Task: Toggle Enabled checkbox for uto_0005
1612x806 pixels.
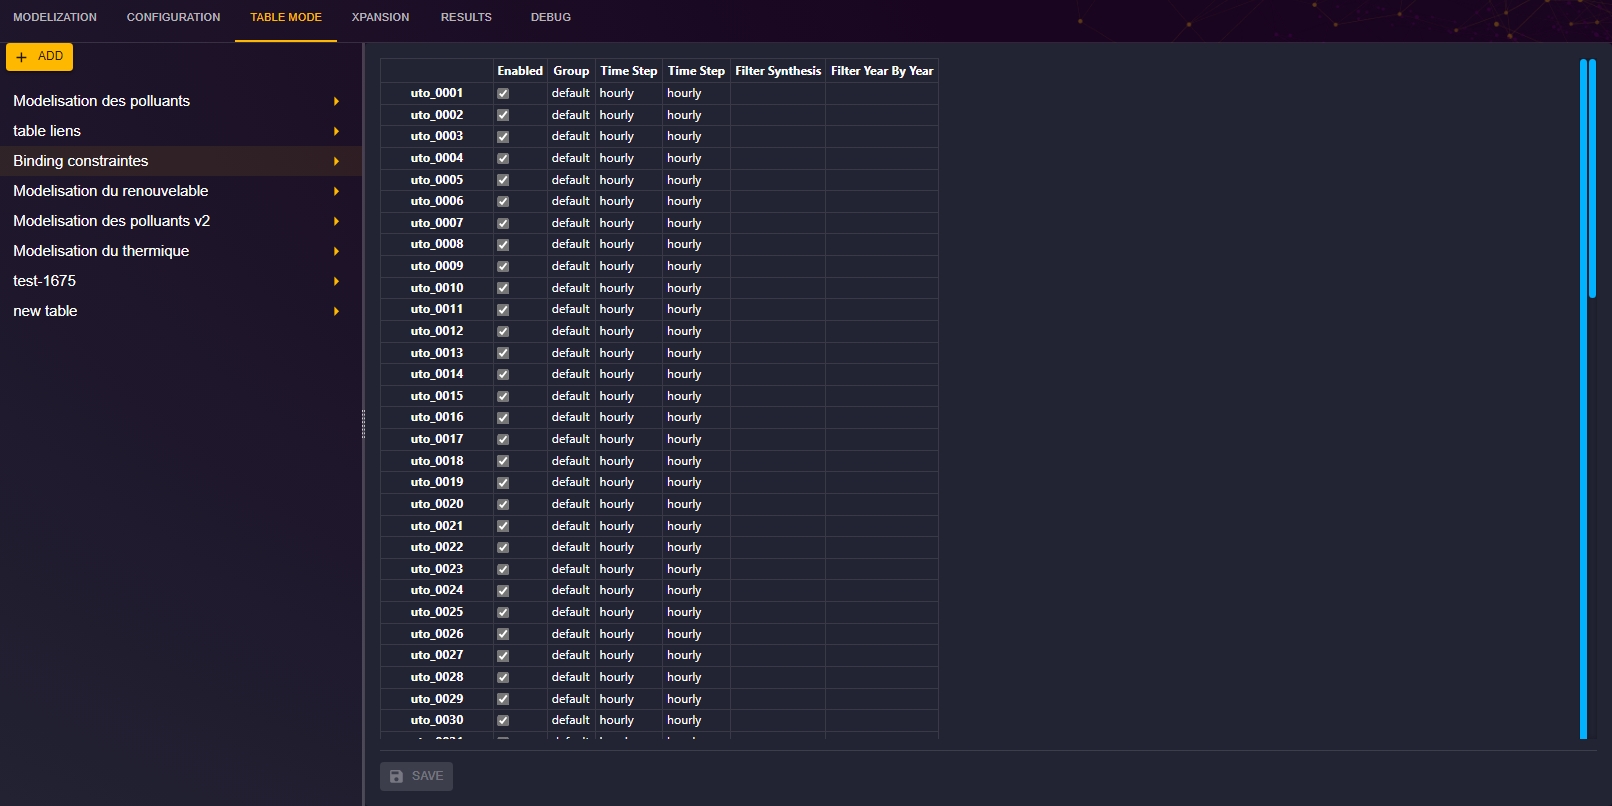Action: click(503, 180)
